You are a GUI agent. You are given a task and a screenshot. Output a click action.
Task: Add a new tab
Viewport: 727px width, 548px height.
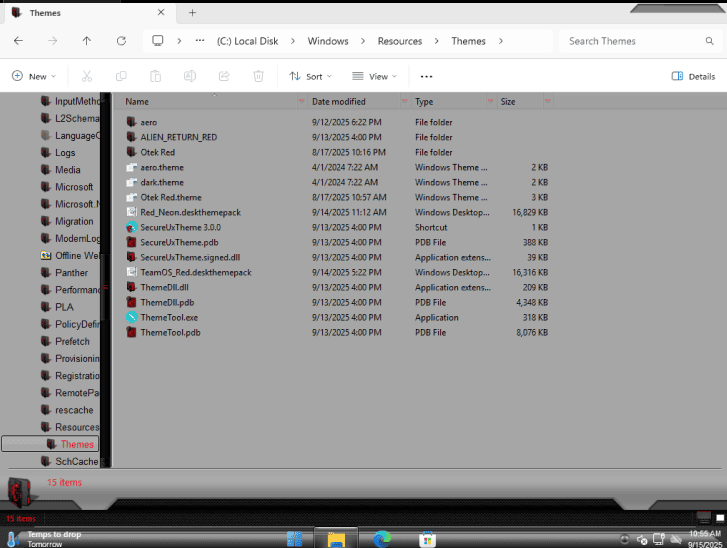(x=192, y=13)
